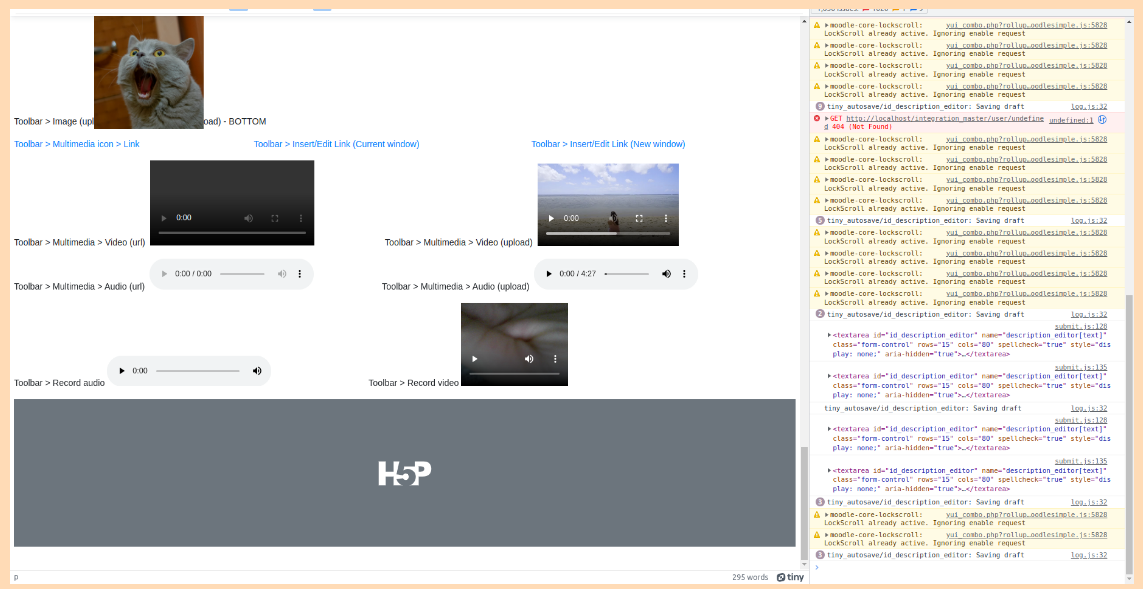1143x589 pixels.
Task: Seek the Audio (upload) timeline slider
Action: (x=627, y=274)
